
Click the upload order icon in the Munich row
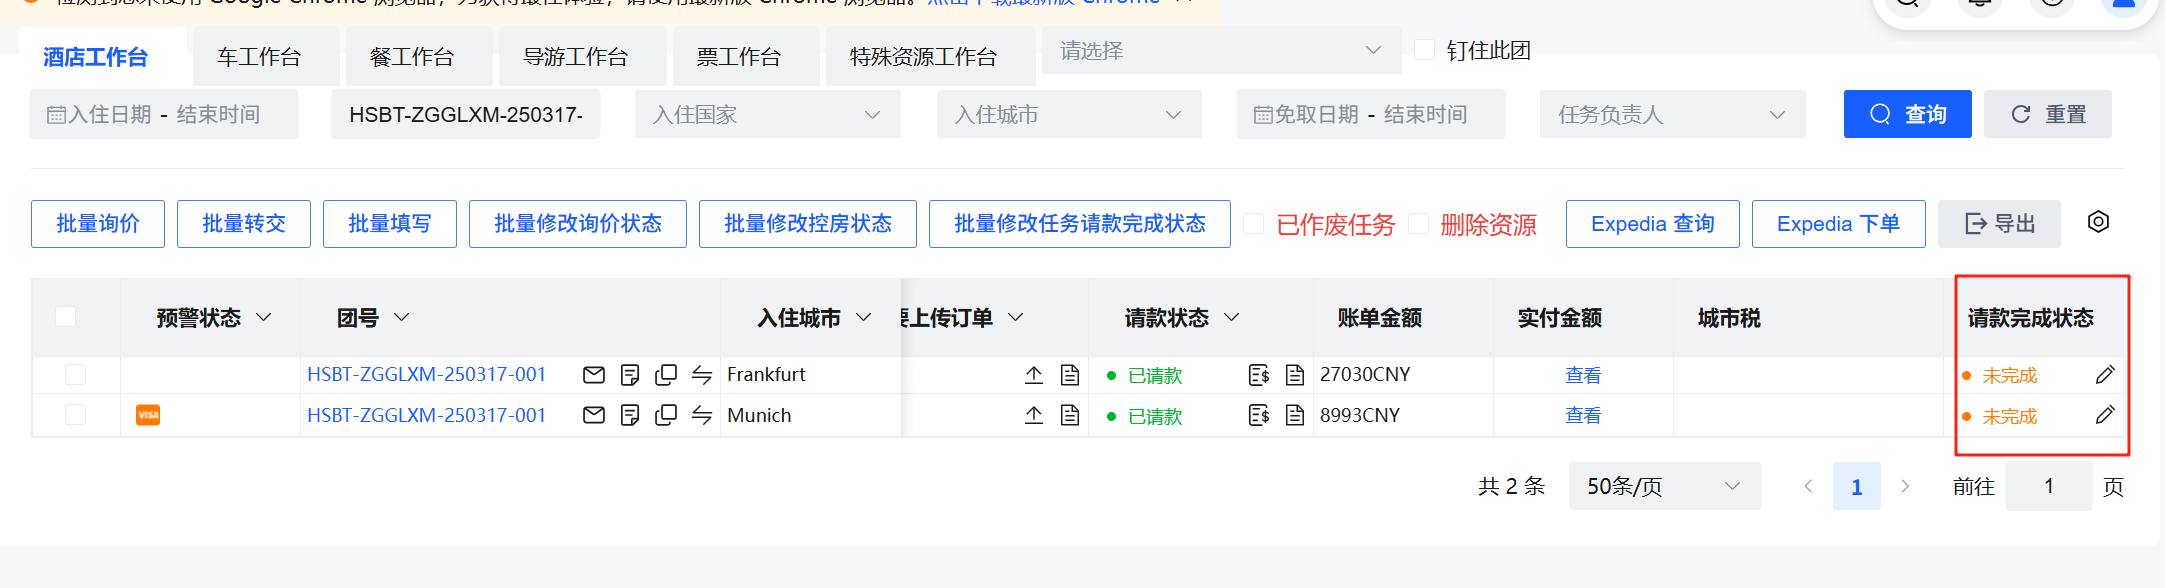pyautogui.click(x=1034, y=415)
